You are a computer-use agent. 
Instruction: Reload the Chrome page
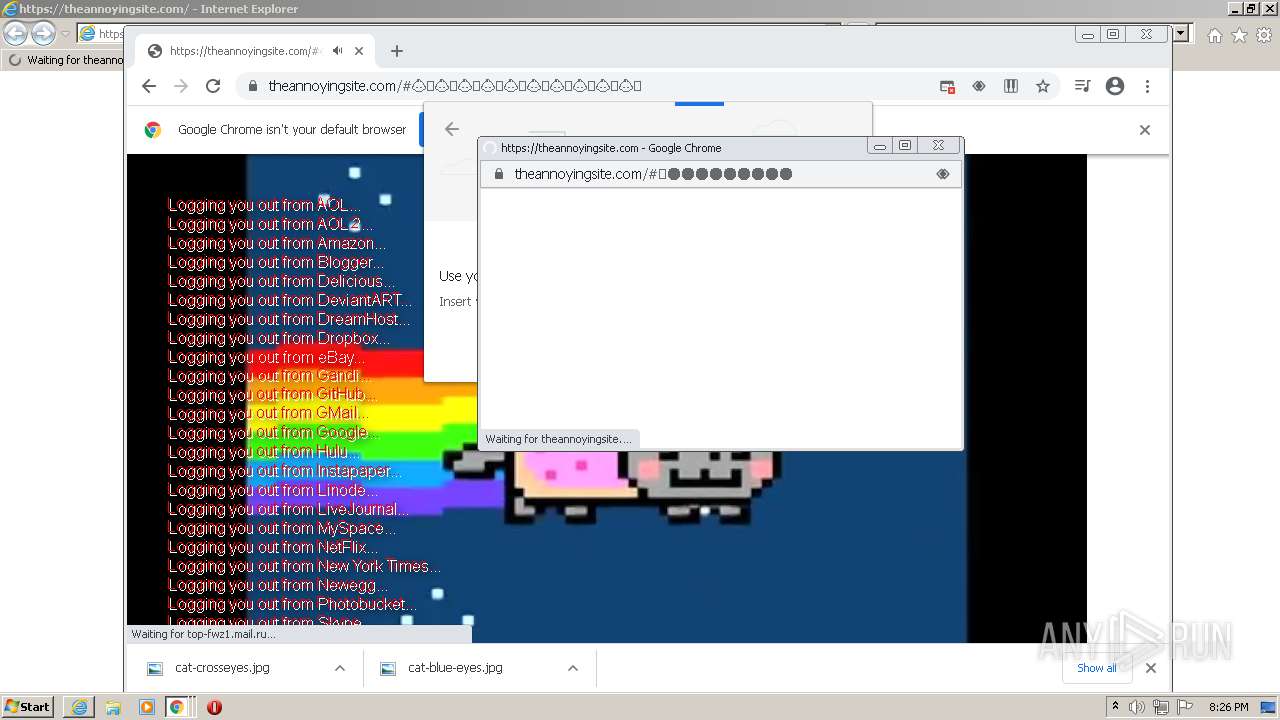pos(213,86)
